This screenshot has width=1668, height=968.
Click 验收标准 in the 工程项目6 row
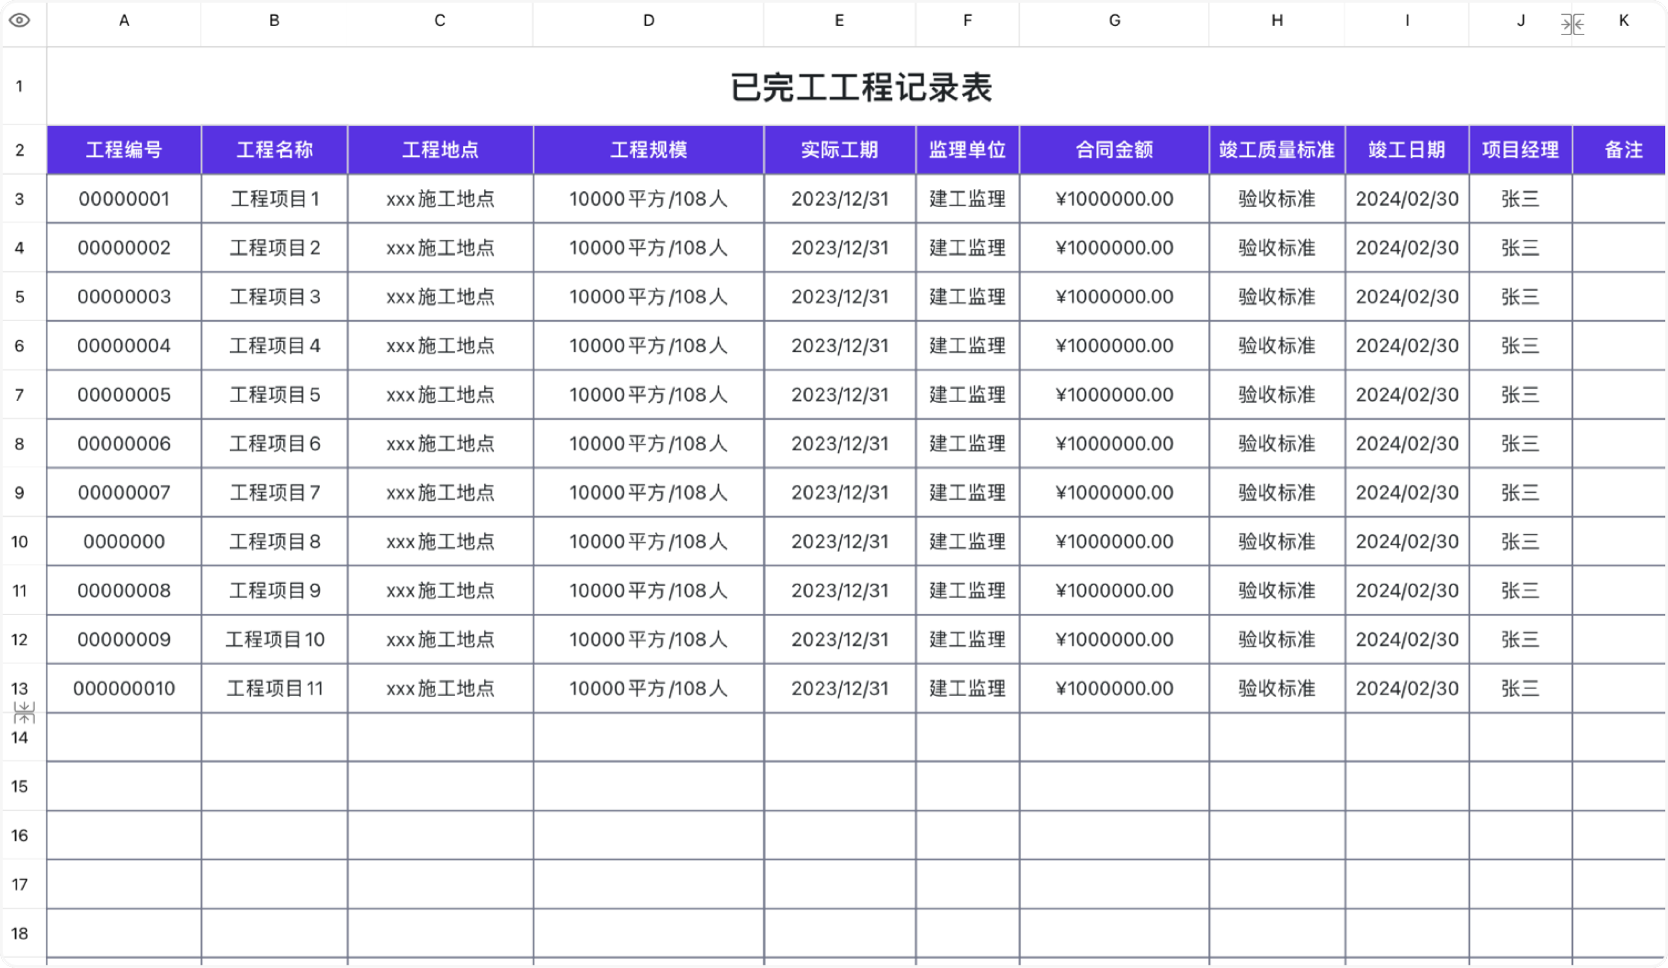[1277, 444]
